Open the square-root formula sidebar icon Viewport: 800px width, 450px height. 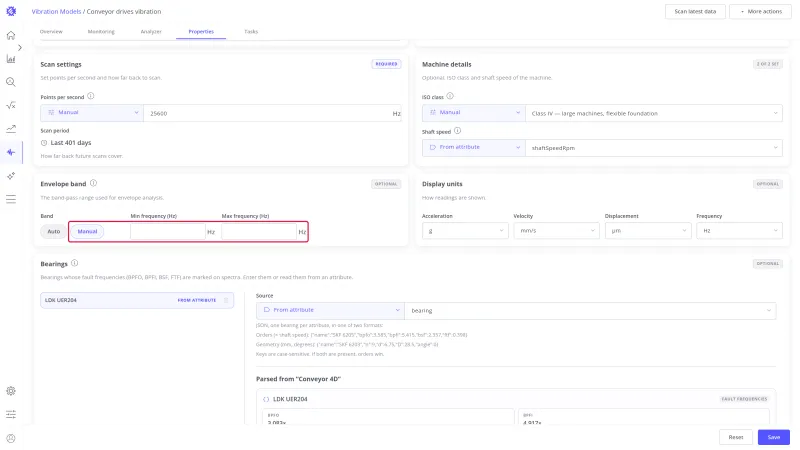pos(11,106)
